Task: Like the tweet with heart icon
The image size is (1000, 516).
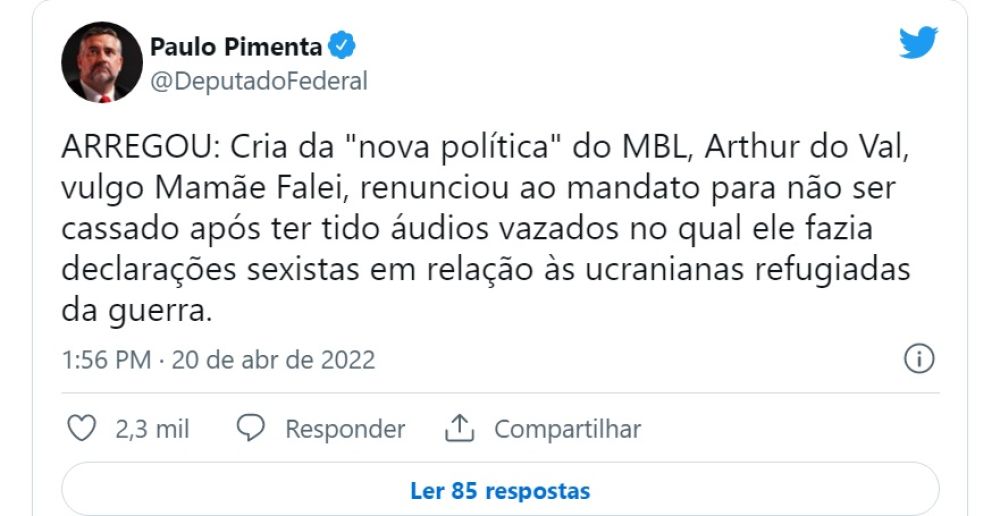Action: click(x=80, y=429)
